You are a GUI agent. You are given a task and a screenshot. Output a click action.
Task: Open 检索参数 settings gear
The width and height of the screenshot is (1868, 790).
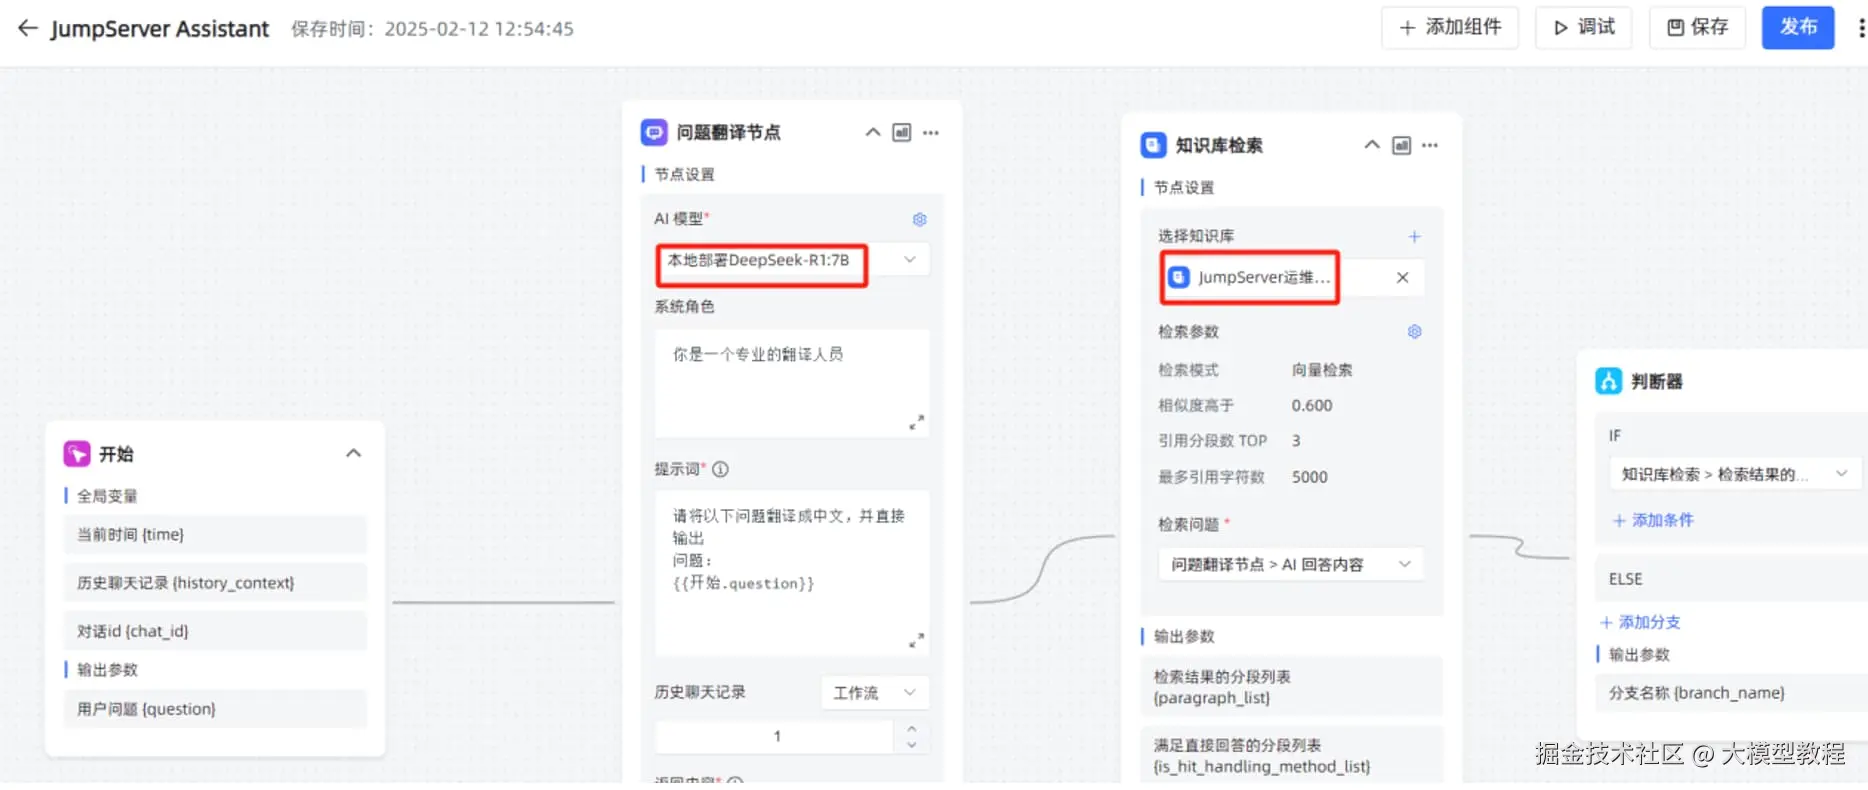1414,331
